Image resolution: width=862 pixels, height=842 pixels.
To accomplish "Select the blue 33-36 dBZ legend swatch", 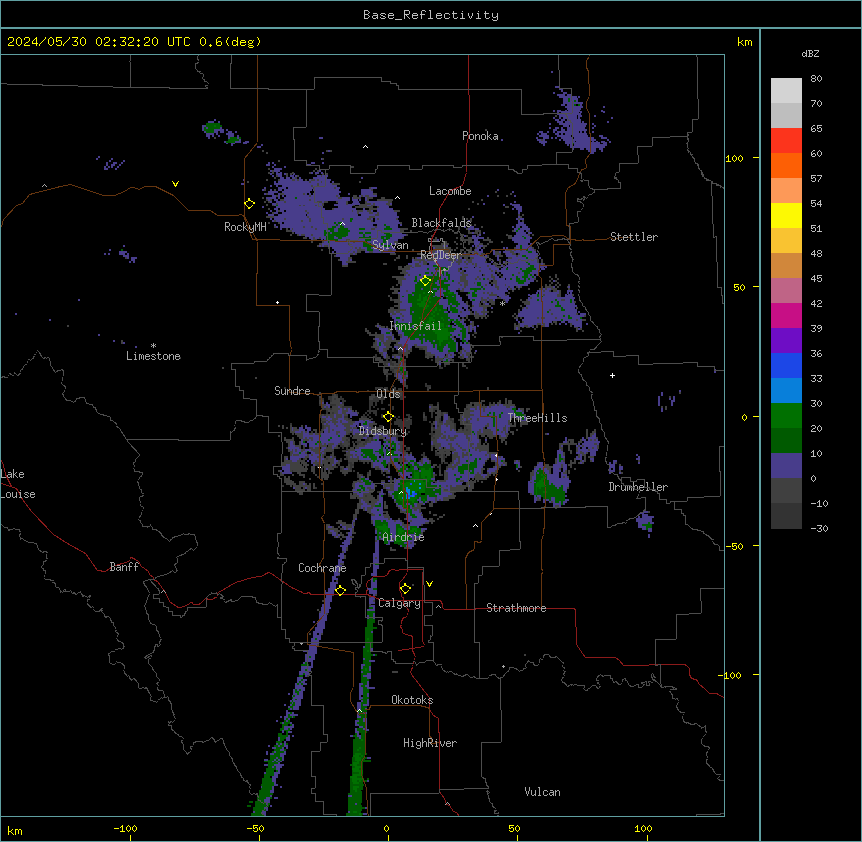I will (x=786, y=366).
